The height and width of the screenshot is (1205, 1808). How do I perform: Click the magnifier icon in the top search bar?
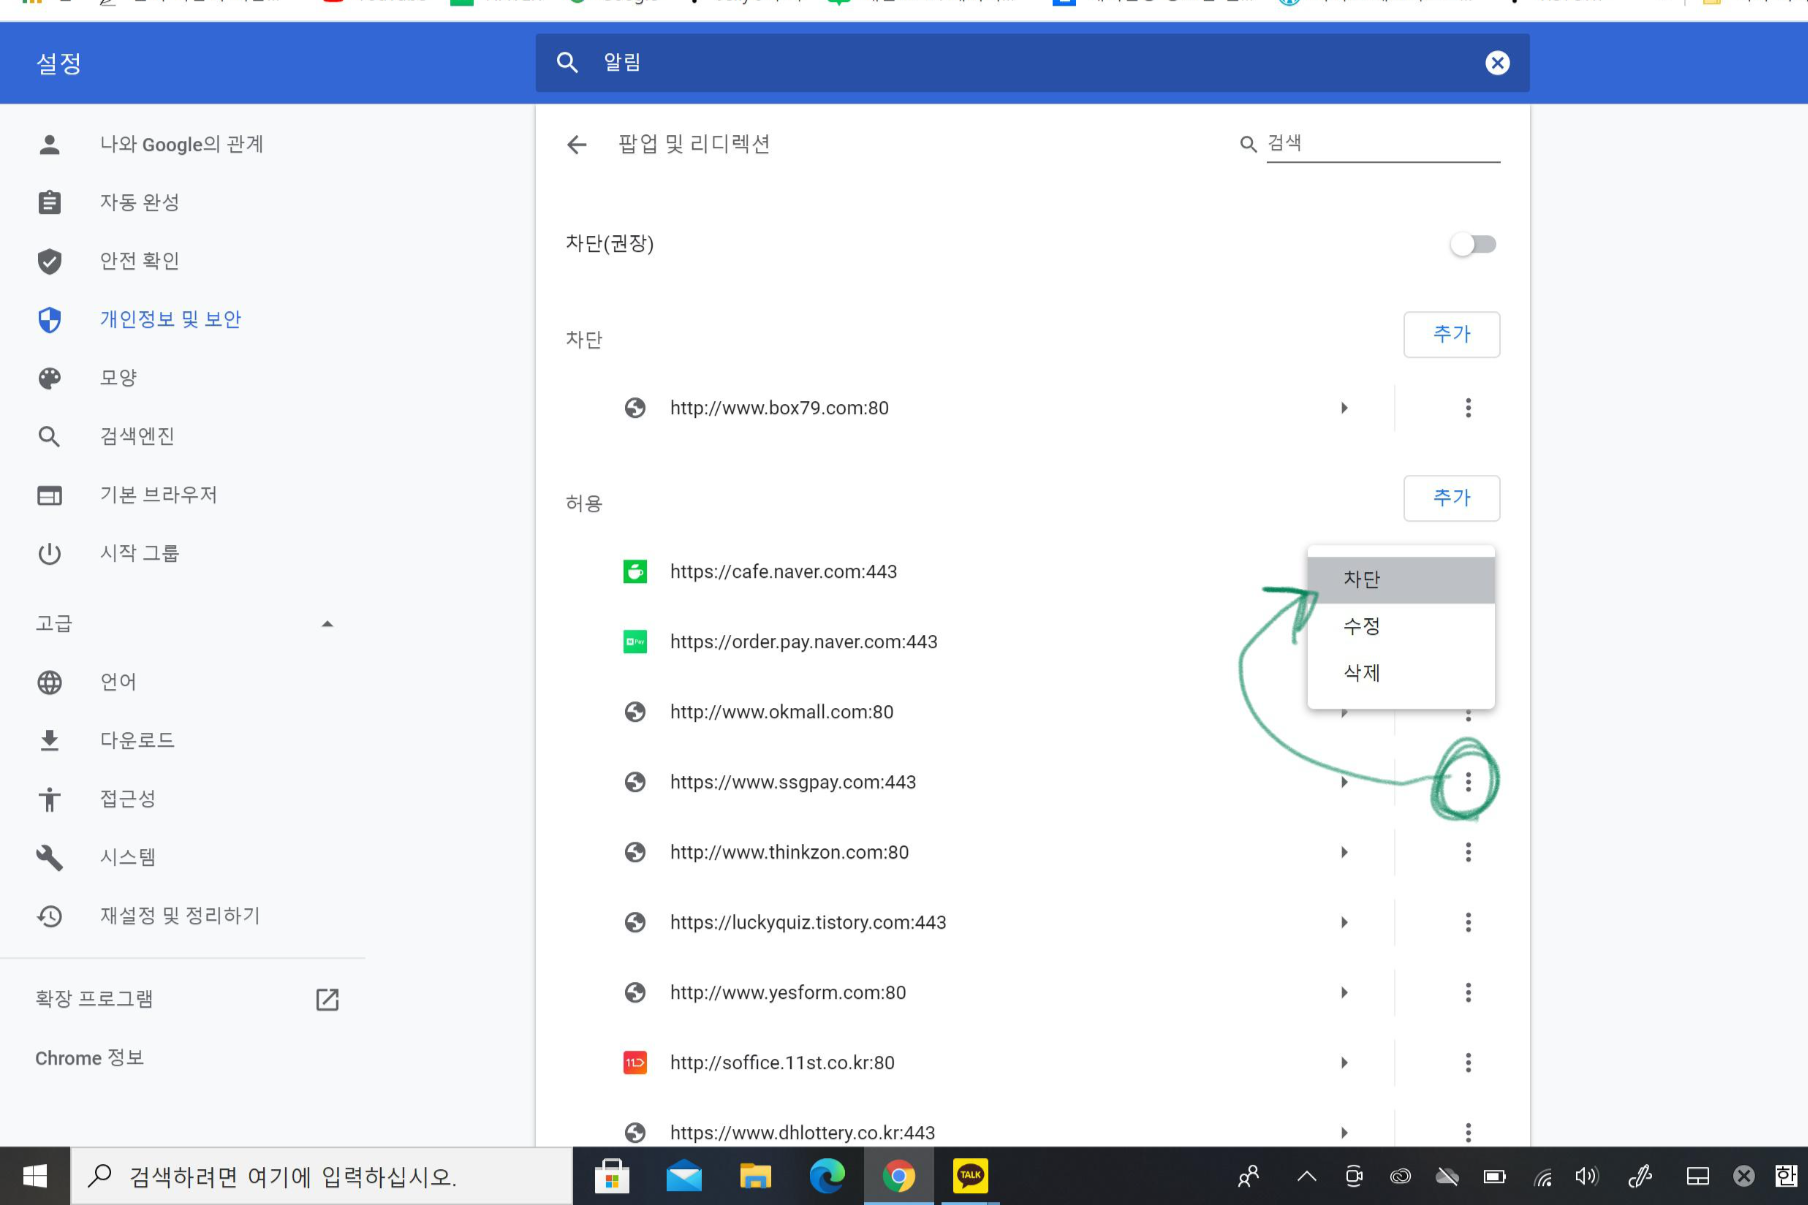(567, 63)
